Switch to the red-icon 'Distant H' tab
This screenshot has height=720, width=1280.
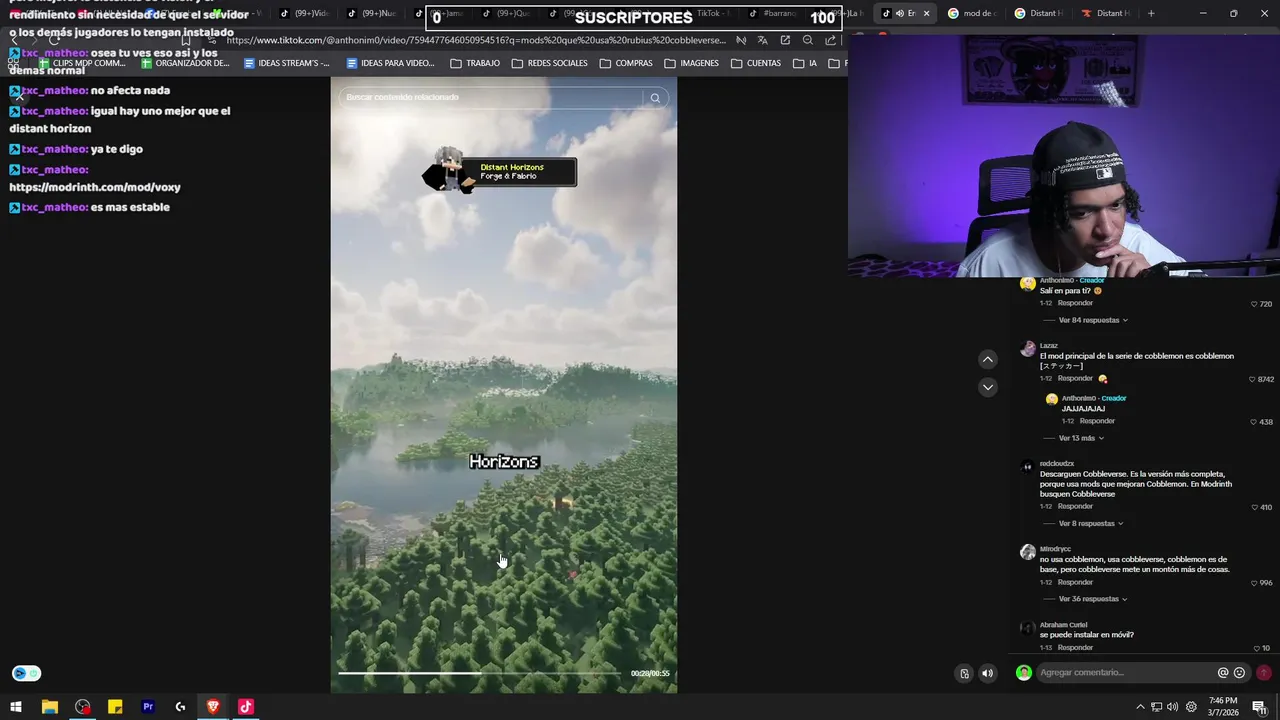coord(1106,13)
